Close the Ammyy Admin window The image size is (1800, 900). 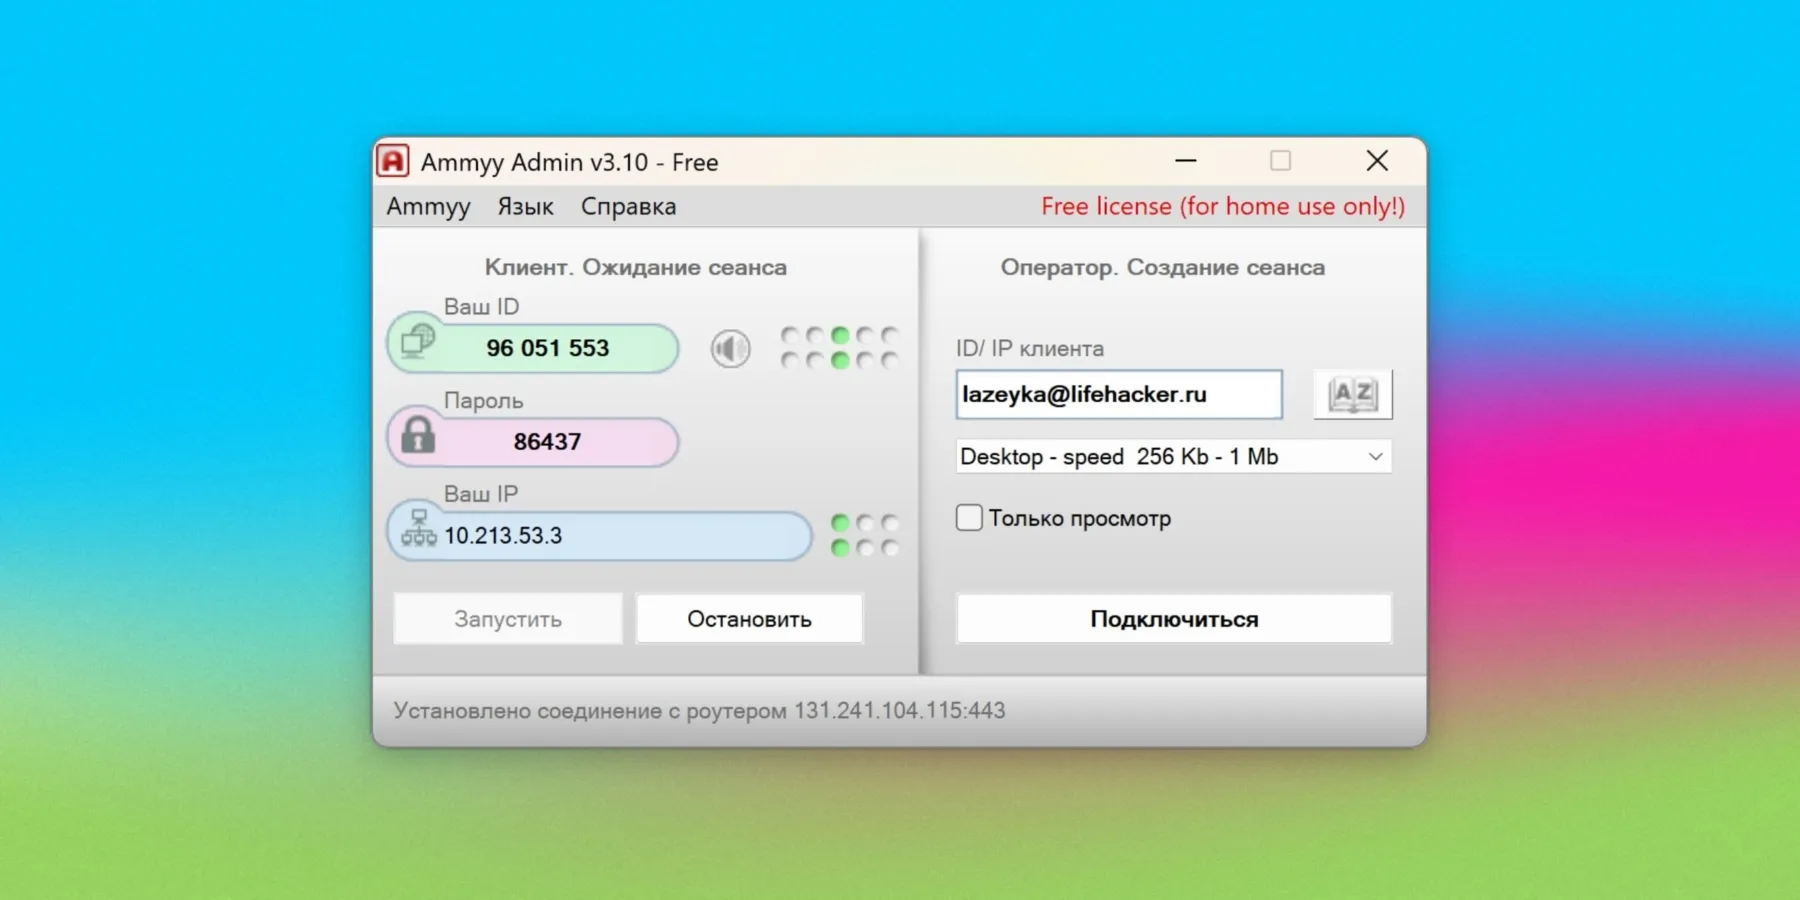tap(1377, 160)
